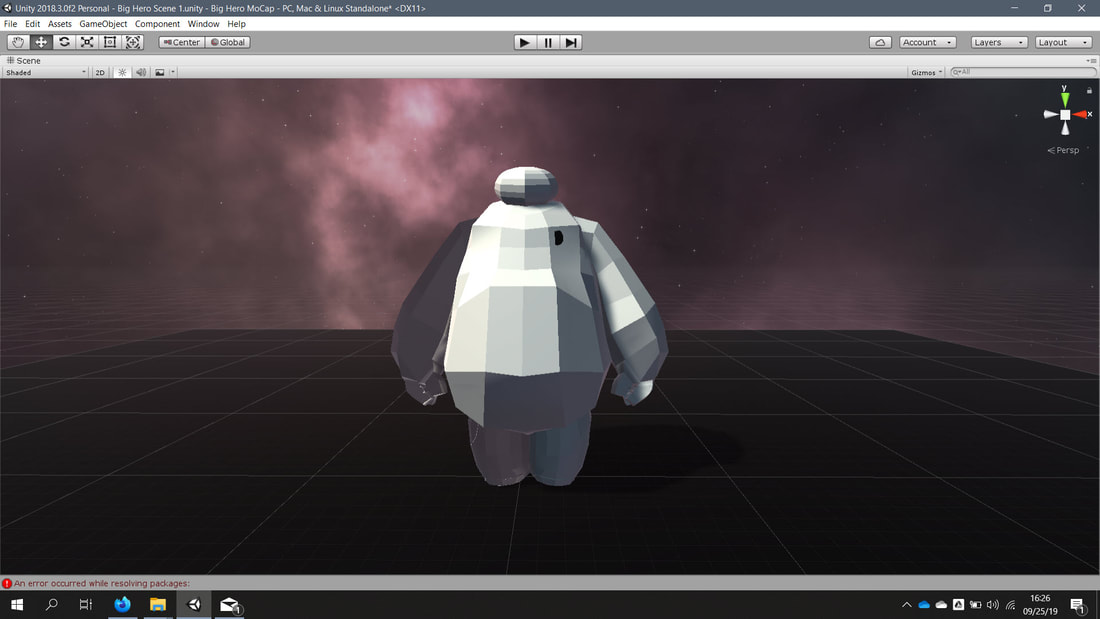Open the Gizmos dropdown
The image size is (1100, 619).
click(926, 72)
